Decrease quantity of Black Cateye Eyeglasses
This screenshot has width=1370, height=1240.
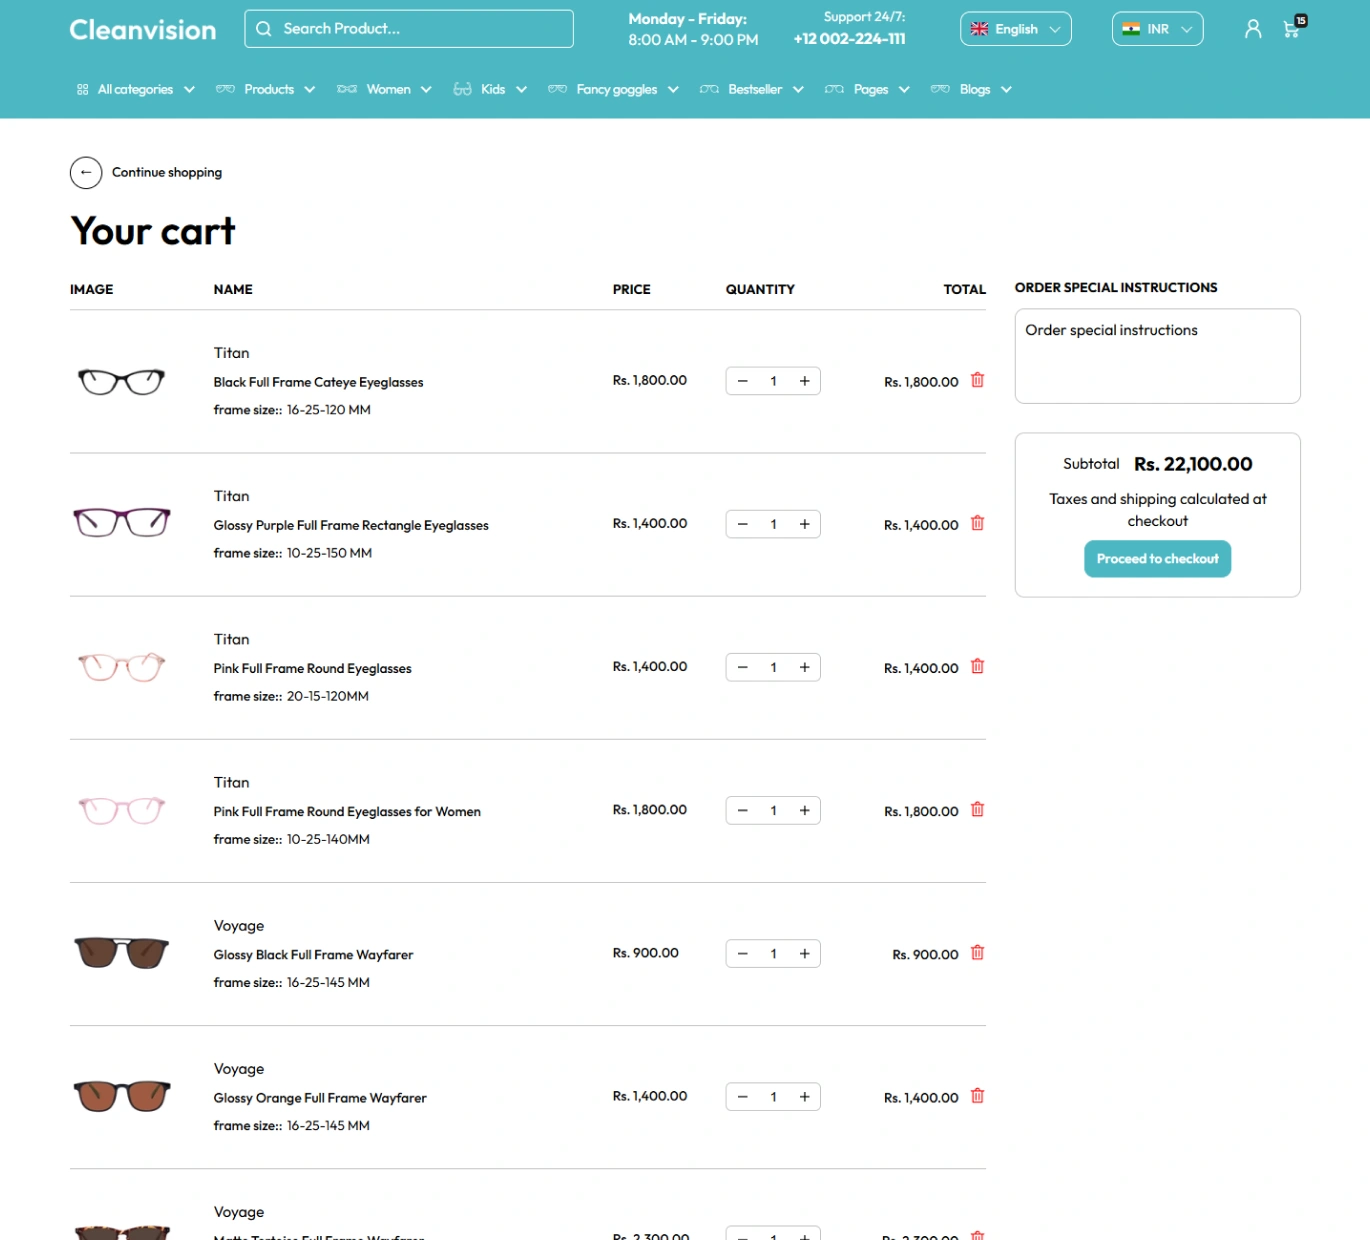pos(742,381)
